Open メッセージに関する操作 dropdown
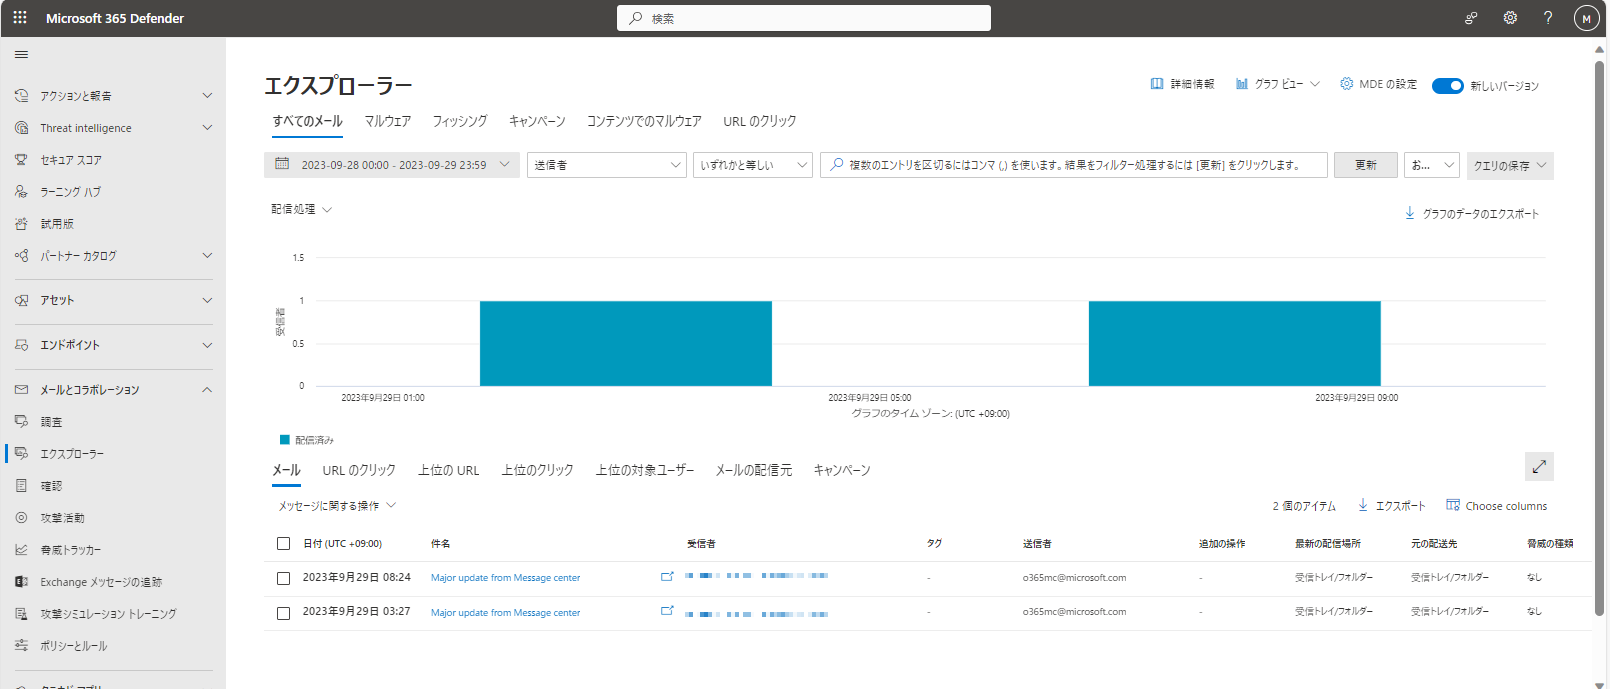The height and width of the screenshot is (689, 1610). pos(337,506)
